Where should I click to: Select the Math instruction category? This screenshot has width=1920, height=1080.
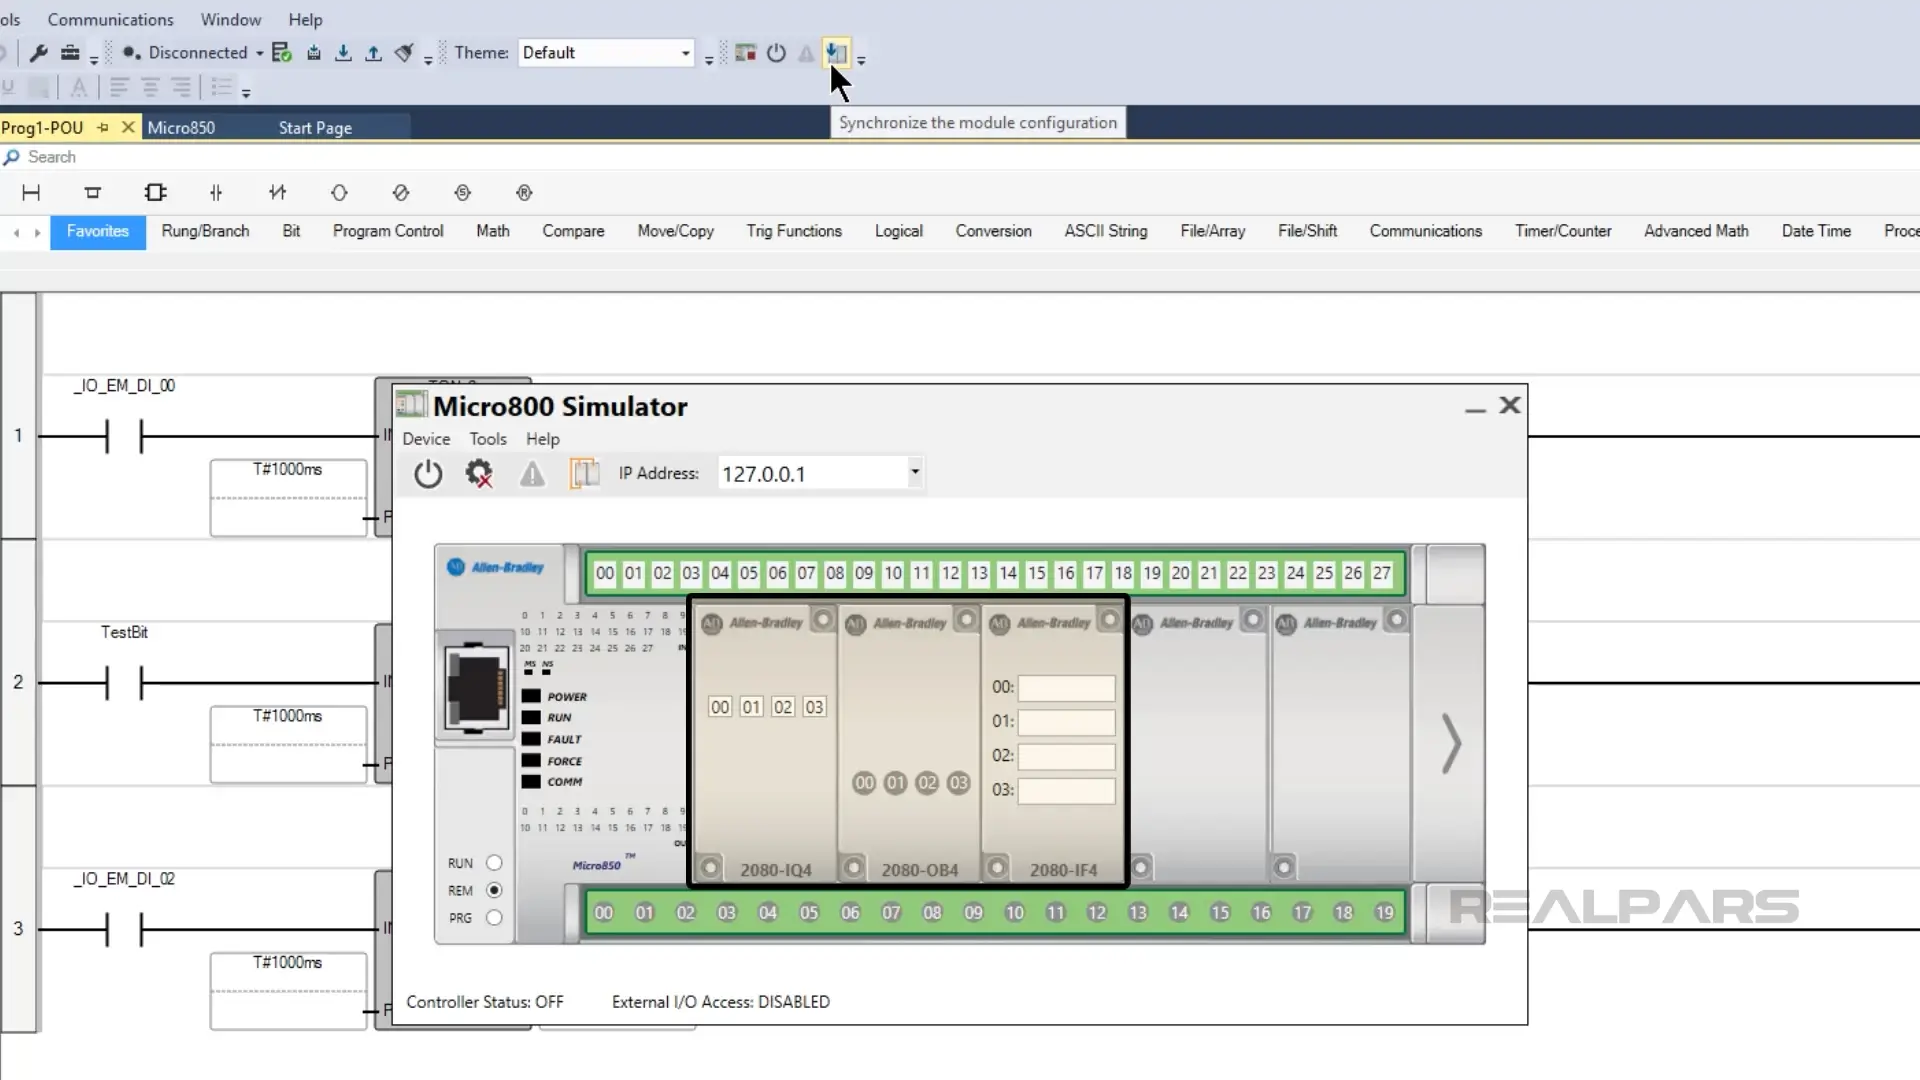[x=493, y=231]
